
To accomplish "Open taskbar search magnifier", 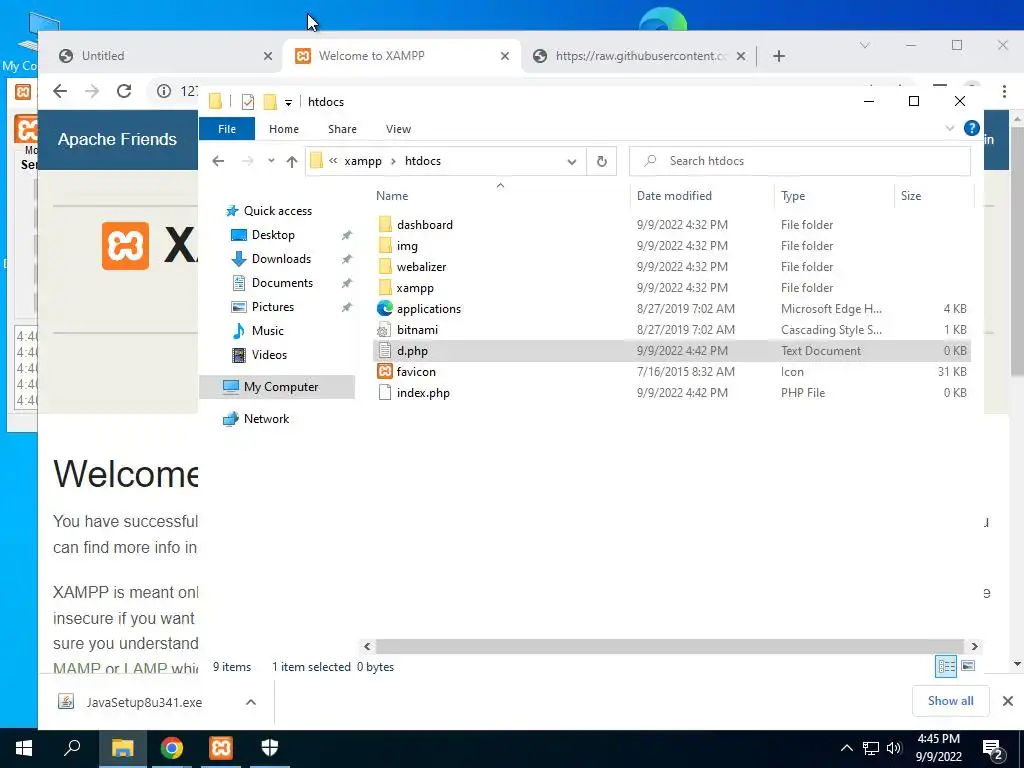I will point(72,748).
